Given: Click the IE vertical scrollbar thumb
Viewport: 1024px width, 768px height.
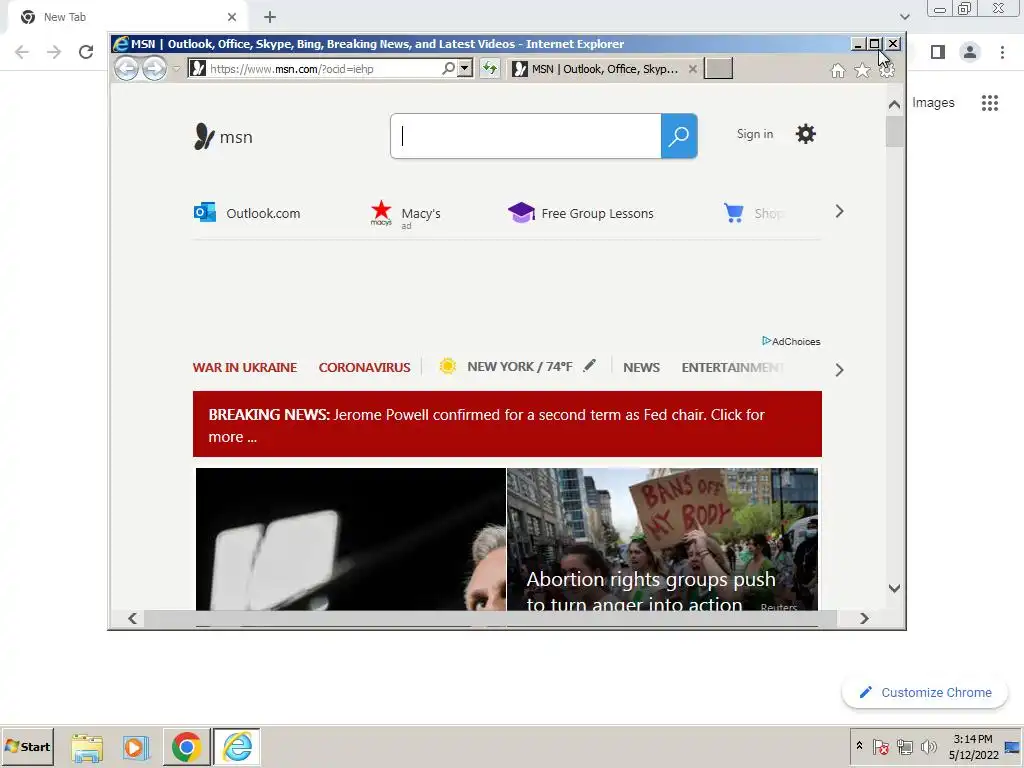Looking at the screenshot, I should click(895, 131).
